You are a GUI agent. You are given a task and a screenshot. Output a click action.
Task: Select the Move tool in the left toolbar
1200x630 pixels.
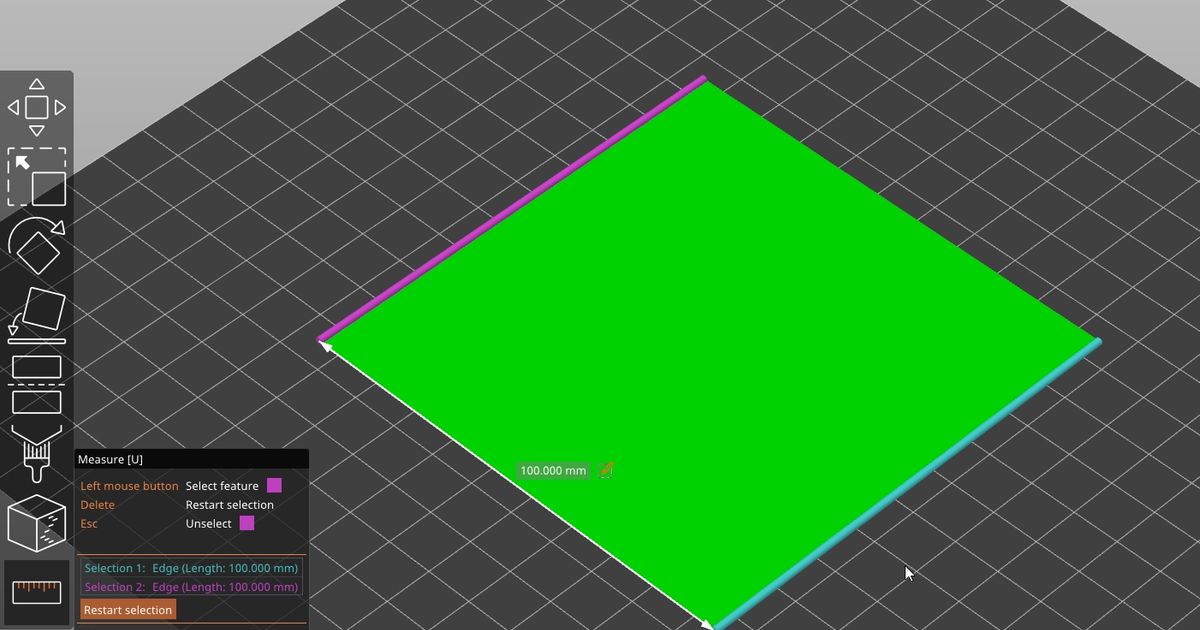(37, 107)
